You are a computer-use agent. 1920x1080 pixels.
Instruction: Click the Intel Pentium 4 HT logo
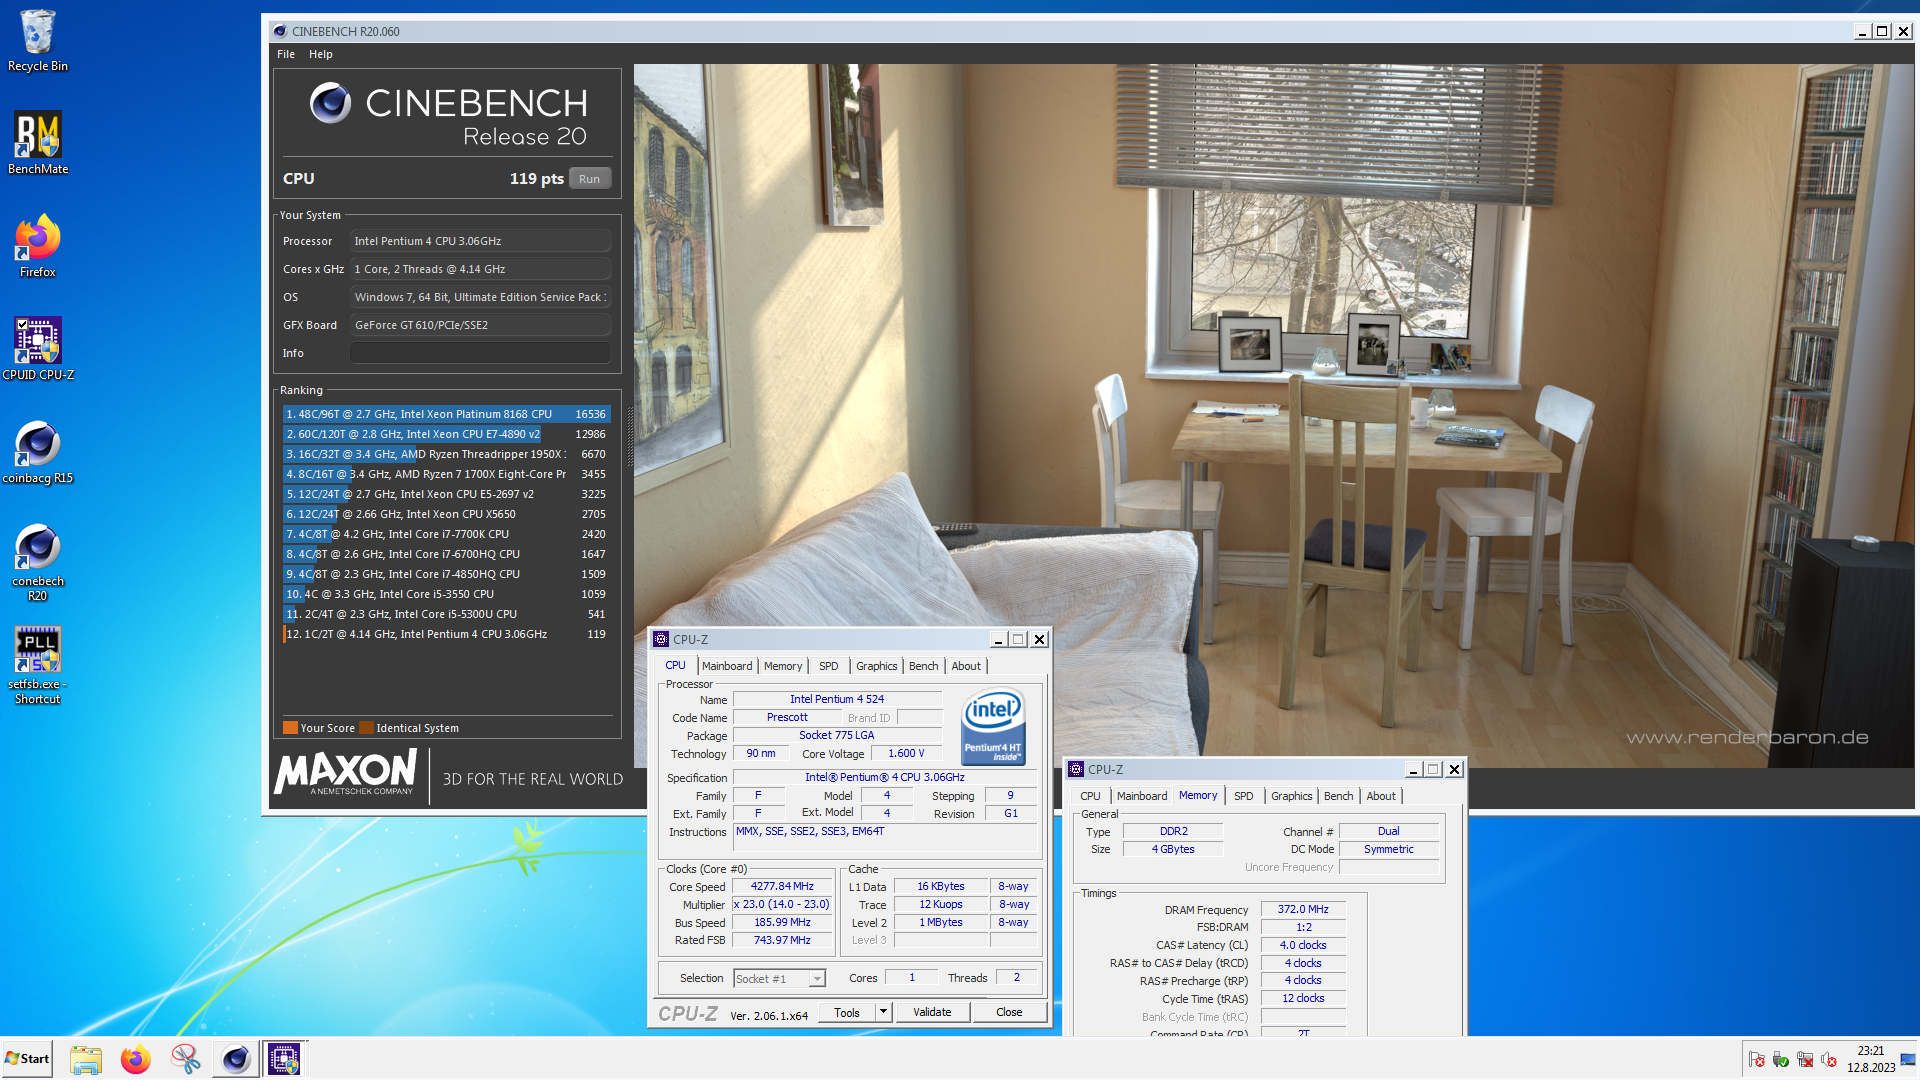[x=993, y=727]
